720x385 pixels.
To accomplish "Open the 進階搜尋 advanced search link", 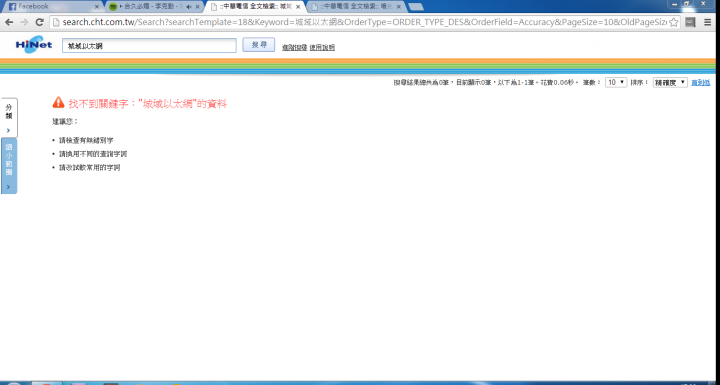I will (x=294, y=47).
